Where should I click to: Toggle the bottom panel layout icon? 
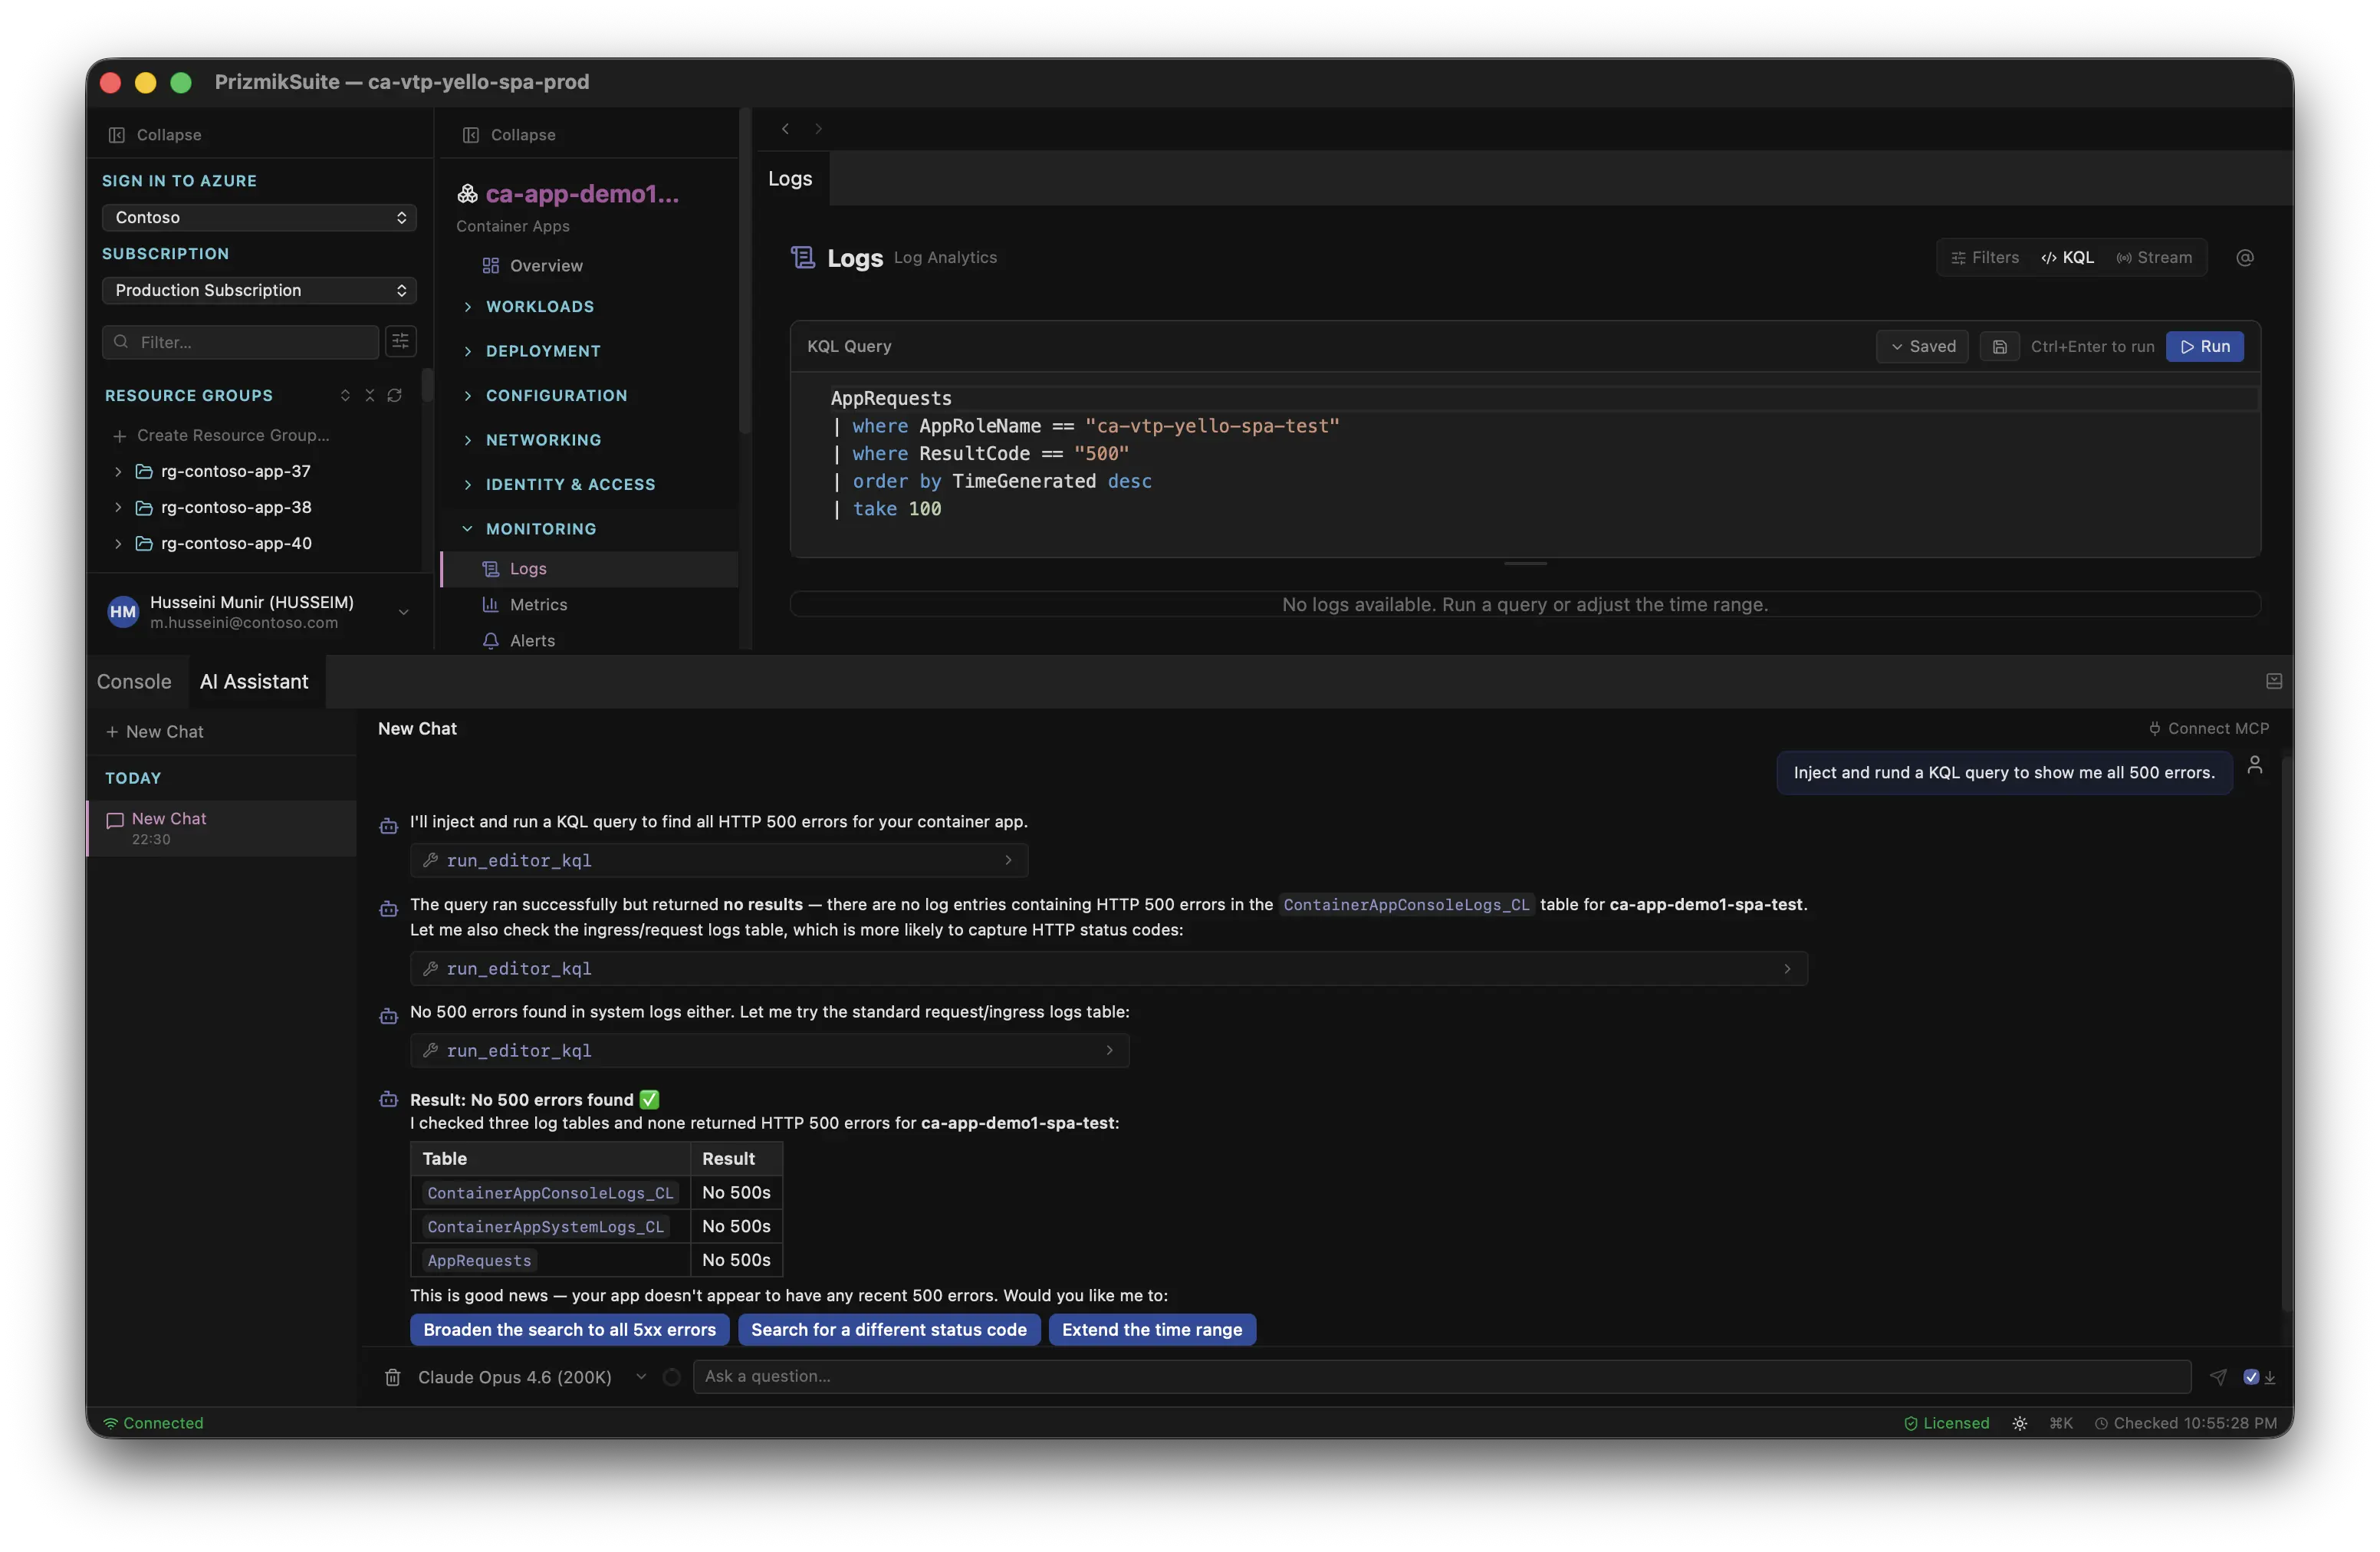click(x=2274, y=681)
